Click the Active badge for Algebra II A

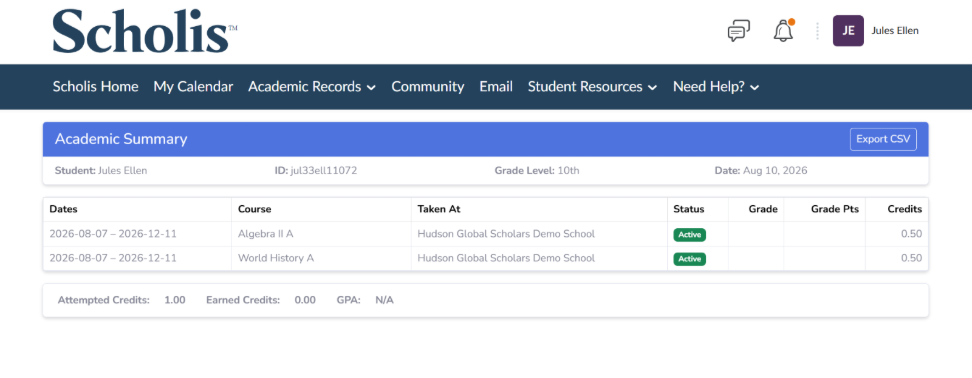click(x=689, y=235)
